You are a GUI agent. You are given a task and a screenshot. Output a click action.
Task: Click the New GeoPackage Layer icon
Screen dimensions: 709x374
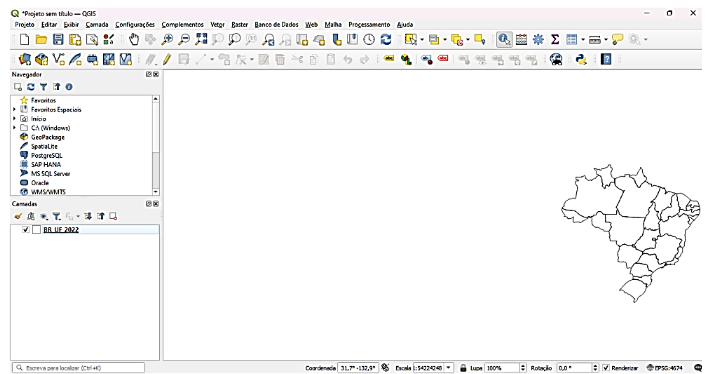(x=42, y=59)
